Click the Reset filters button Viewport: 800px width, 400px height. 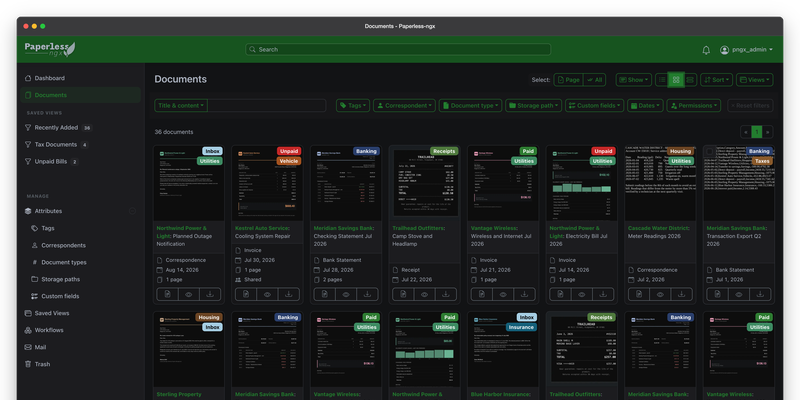[x=750, y=106]
